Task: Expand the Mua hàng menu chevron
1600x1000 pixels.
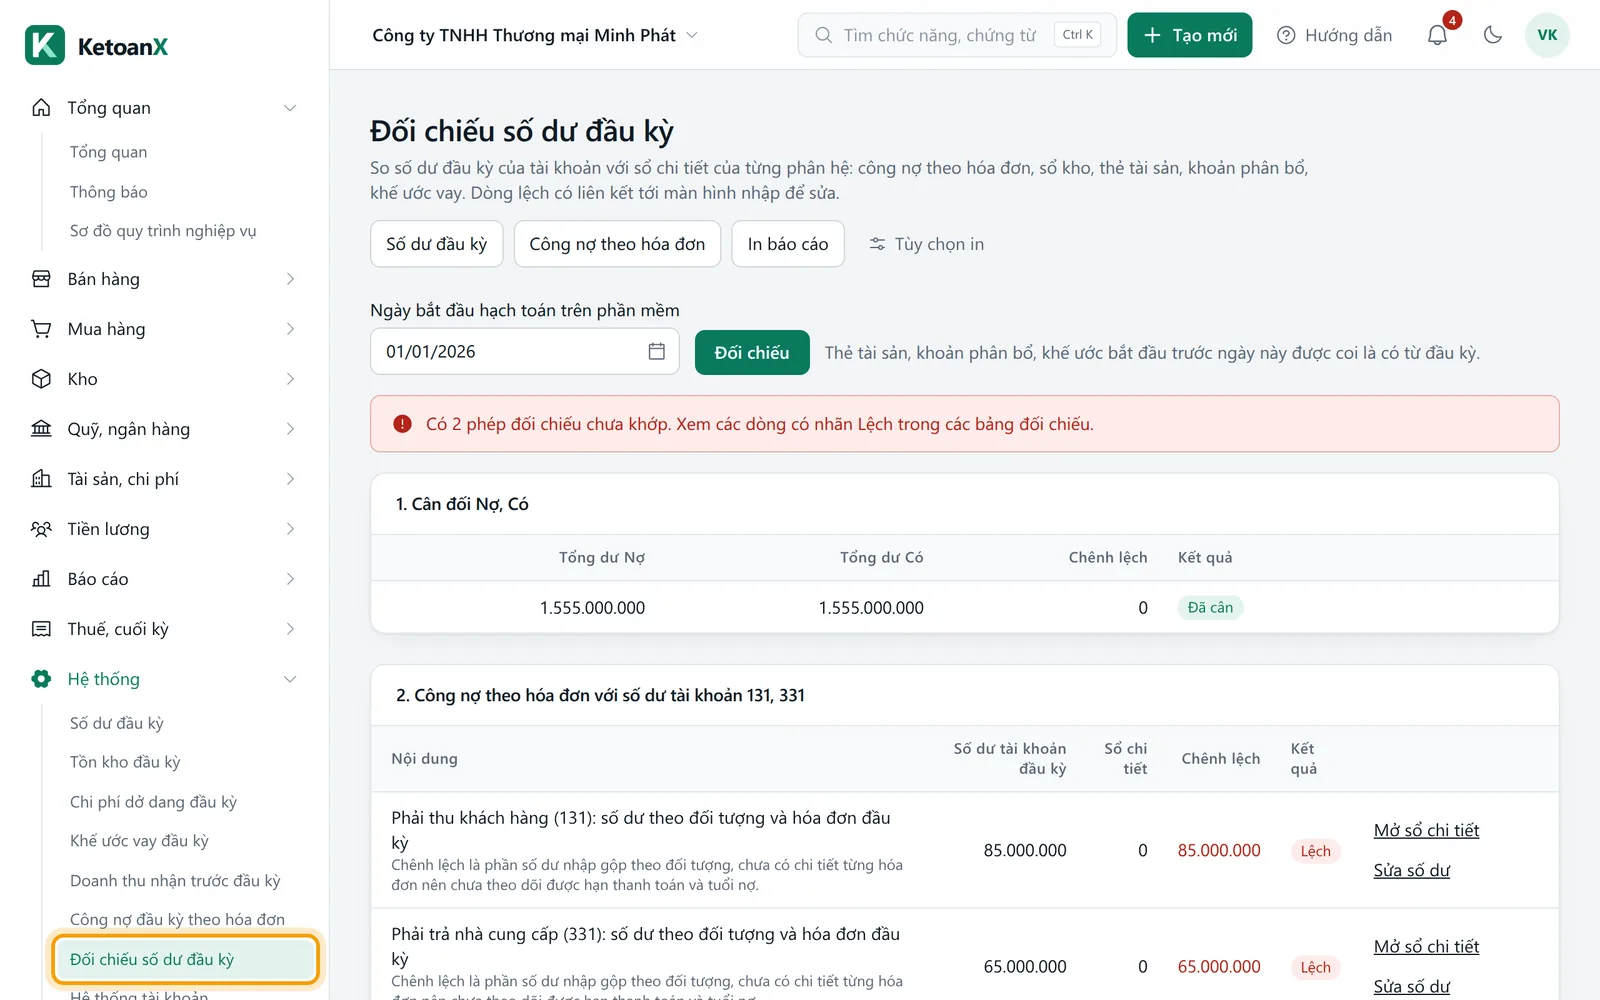Action: click(x=290, y=329)
